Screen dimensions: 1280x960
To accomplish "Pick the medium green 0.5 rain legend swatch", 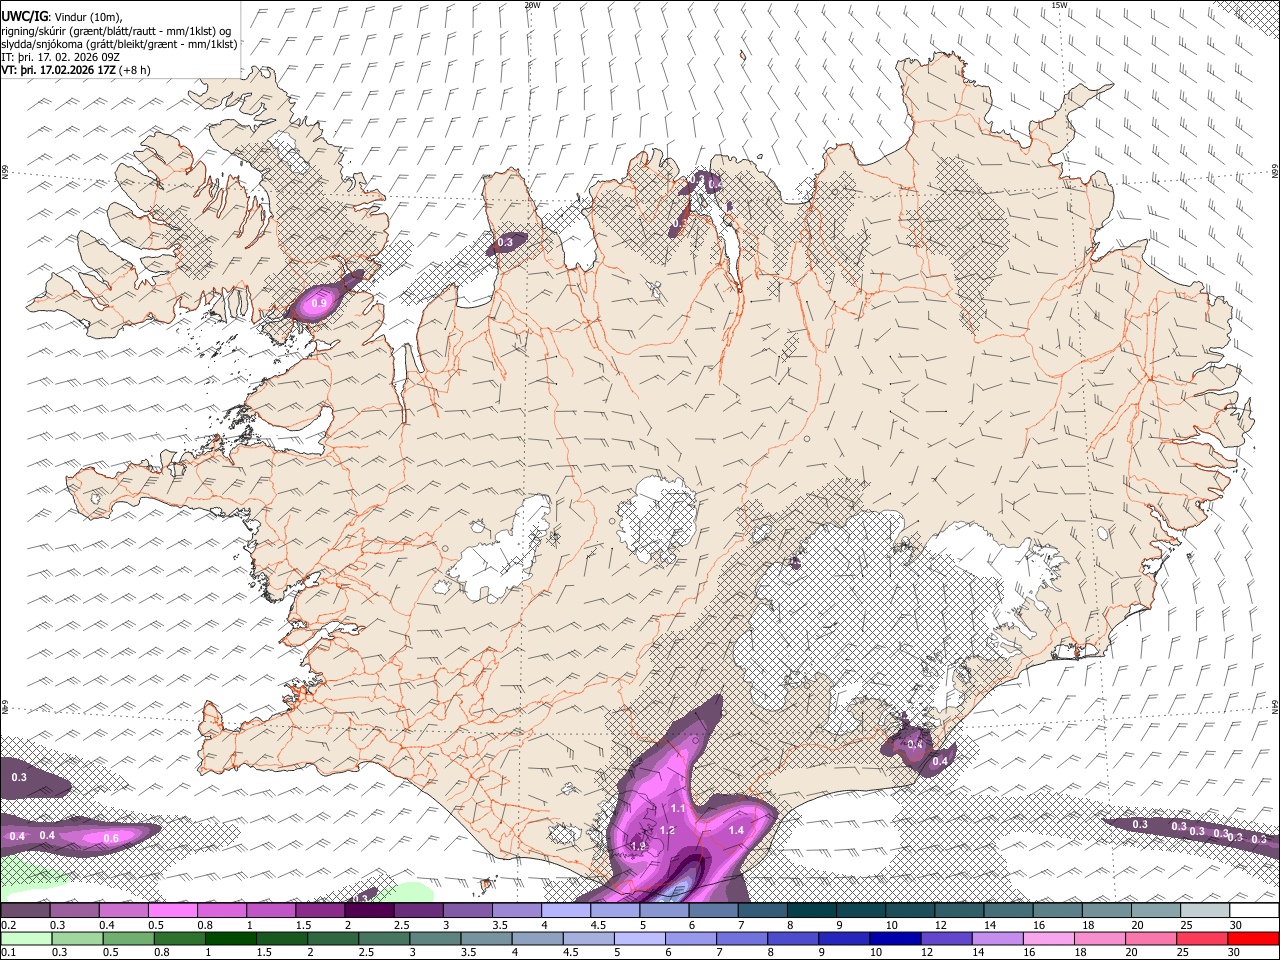I will pos(128,938).
